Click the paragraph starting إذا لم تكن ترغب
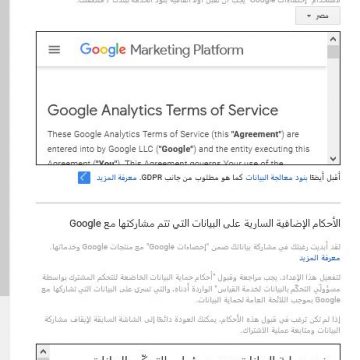 pyautogui.click(x=193, y=325)
